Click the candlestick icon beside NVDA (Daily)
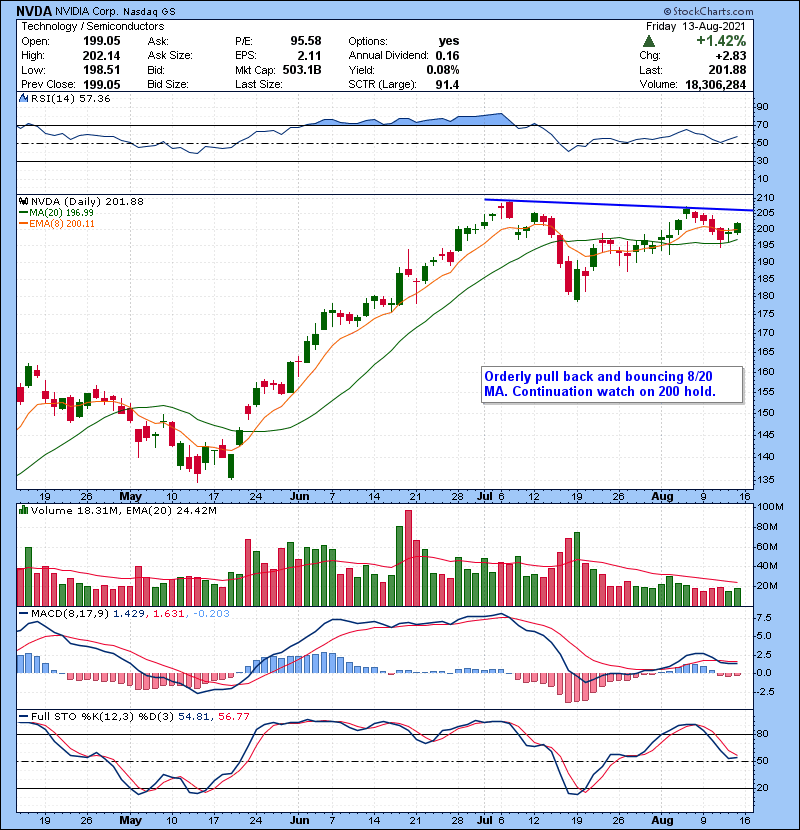This screenshot has height=830, width=800. click(24, 201)
